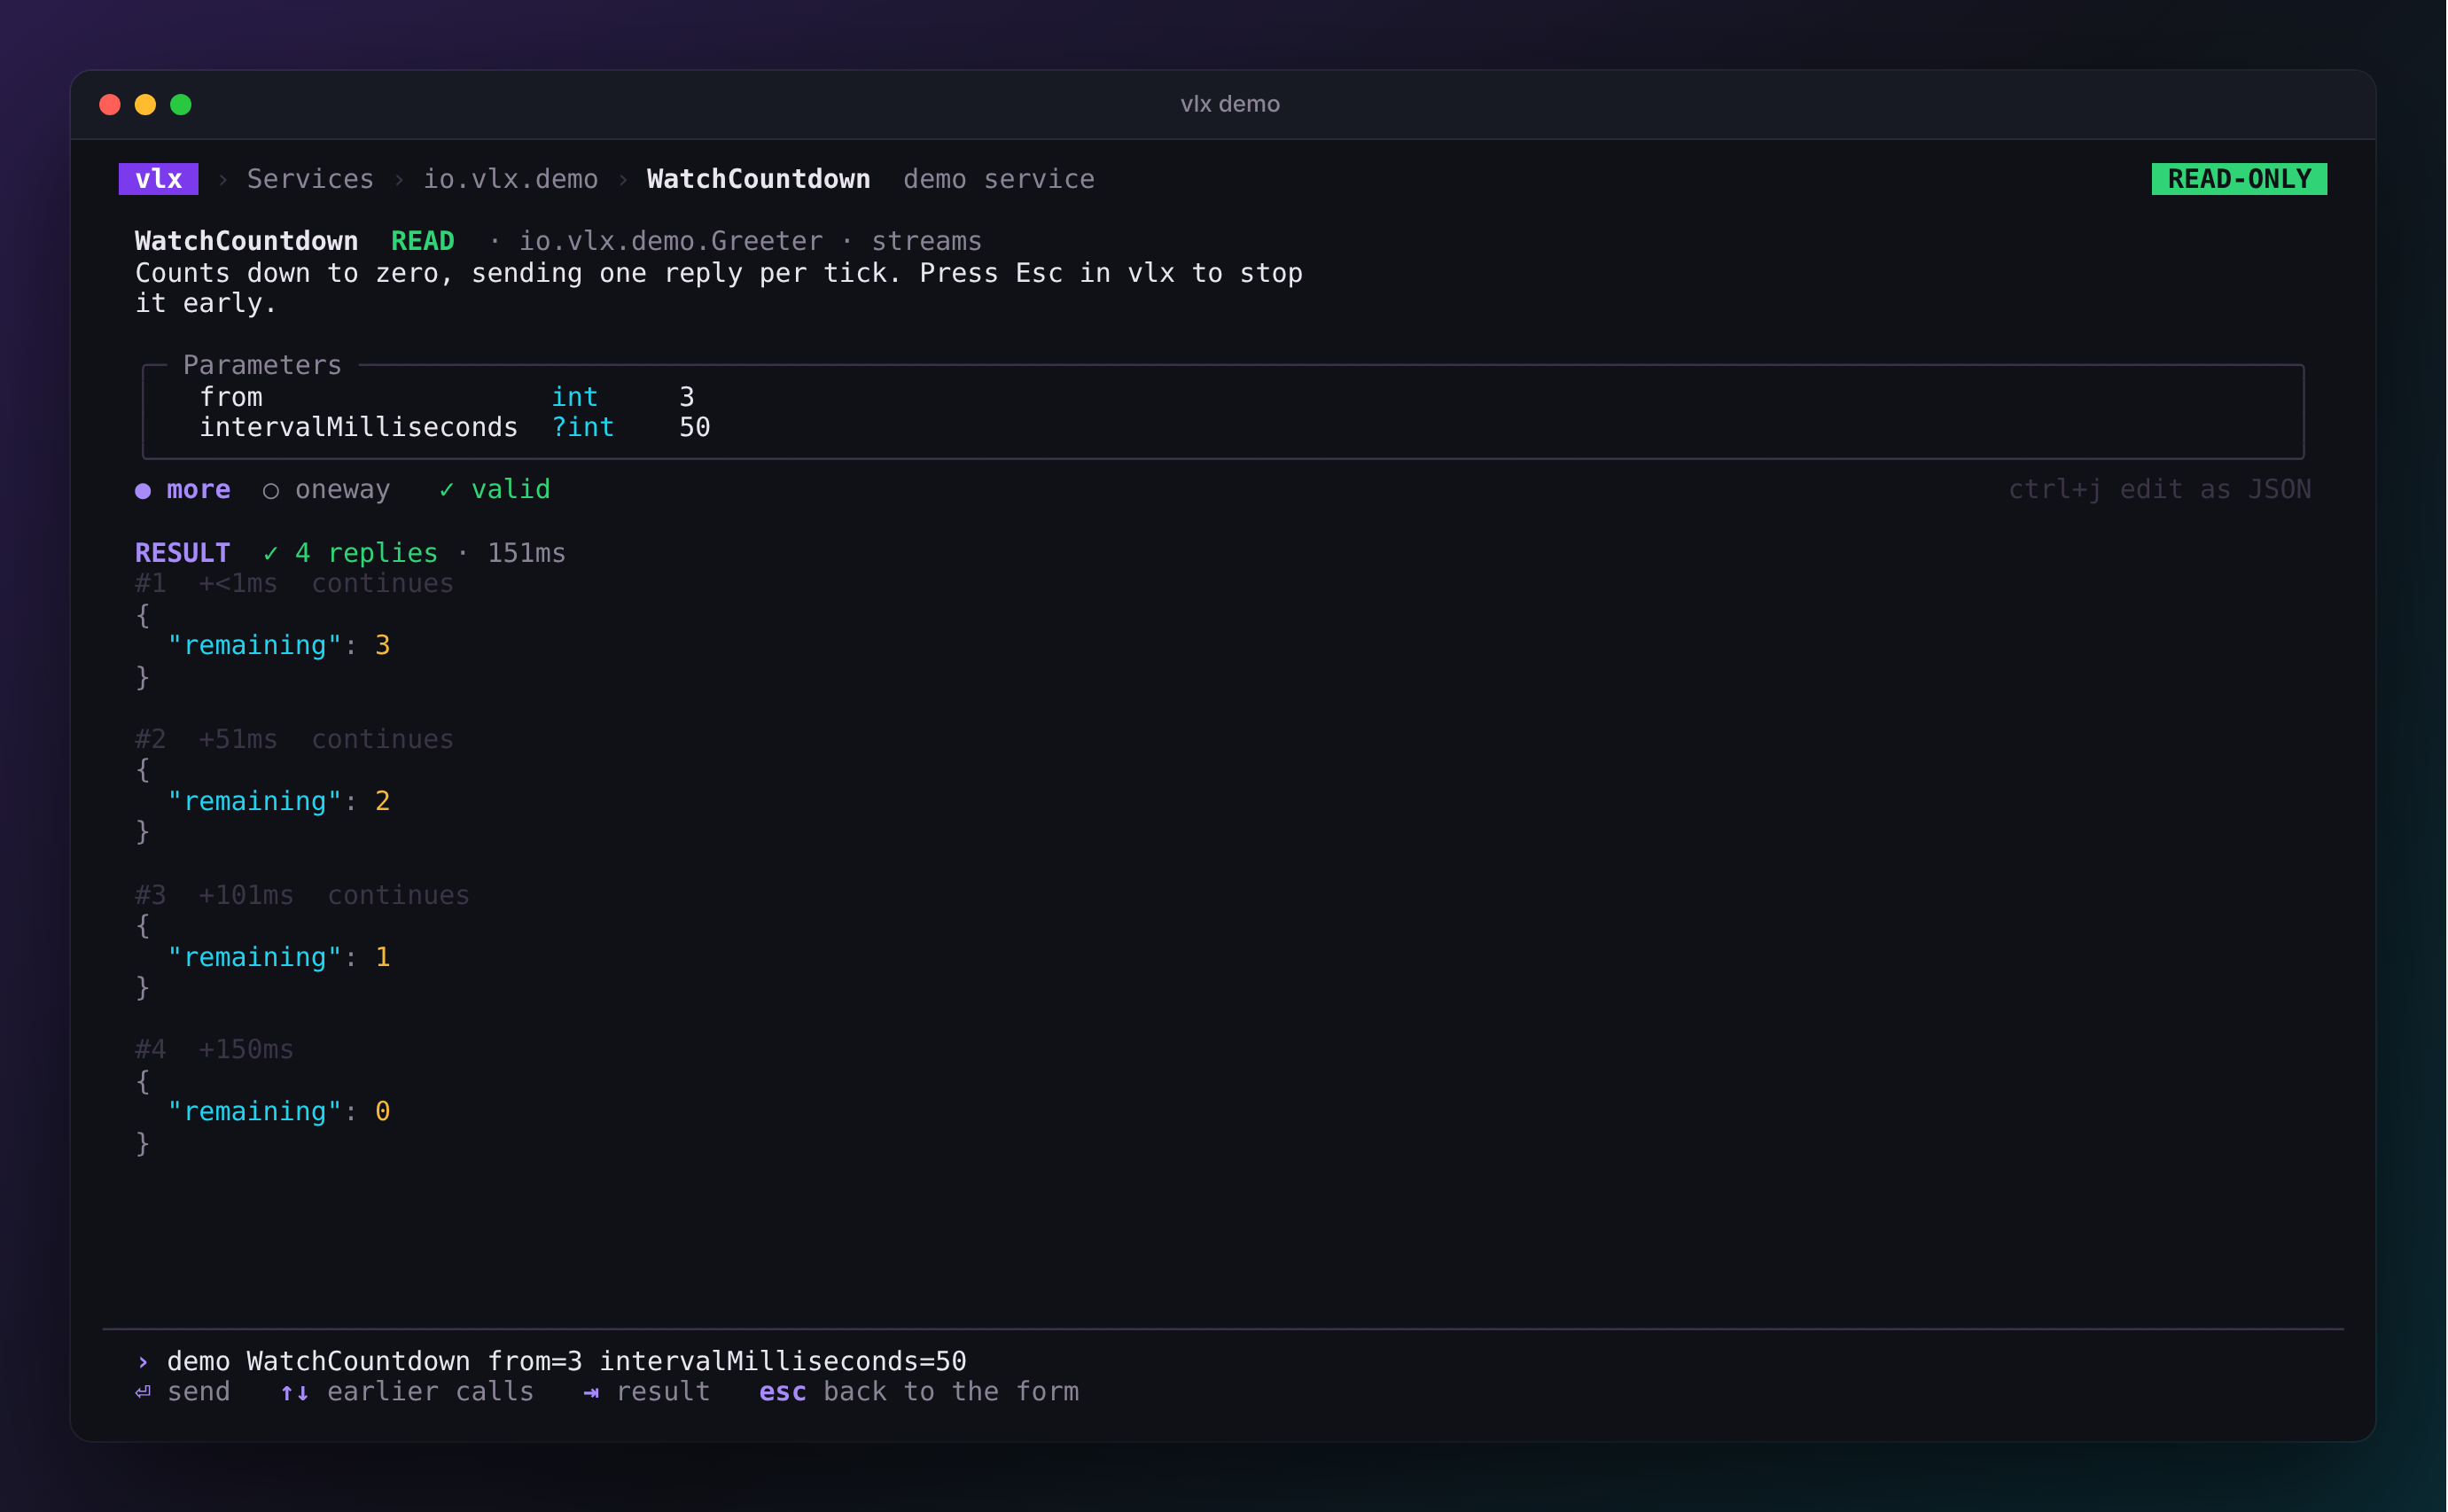Image resolution: width=2448 pixels, height=1512 pixels.
Task: Click the 151ms total duration
Action: coord(526,553)
